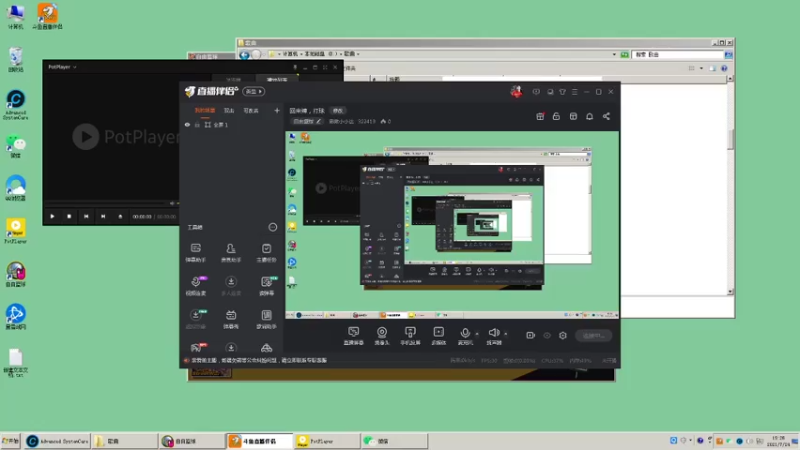Click the Start button on the taskbar

pyautogui.click(x=10, y=441)
